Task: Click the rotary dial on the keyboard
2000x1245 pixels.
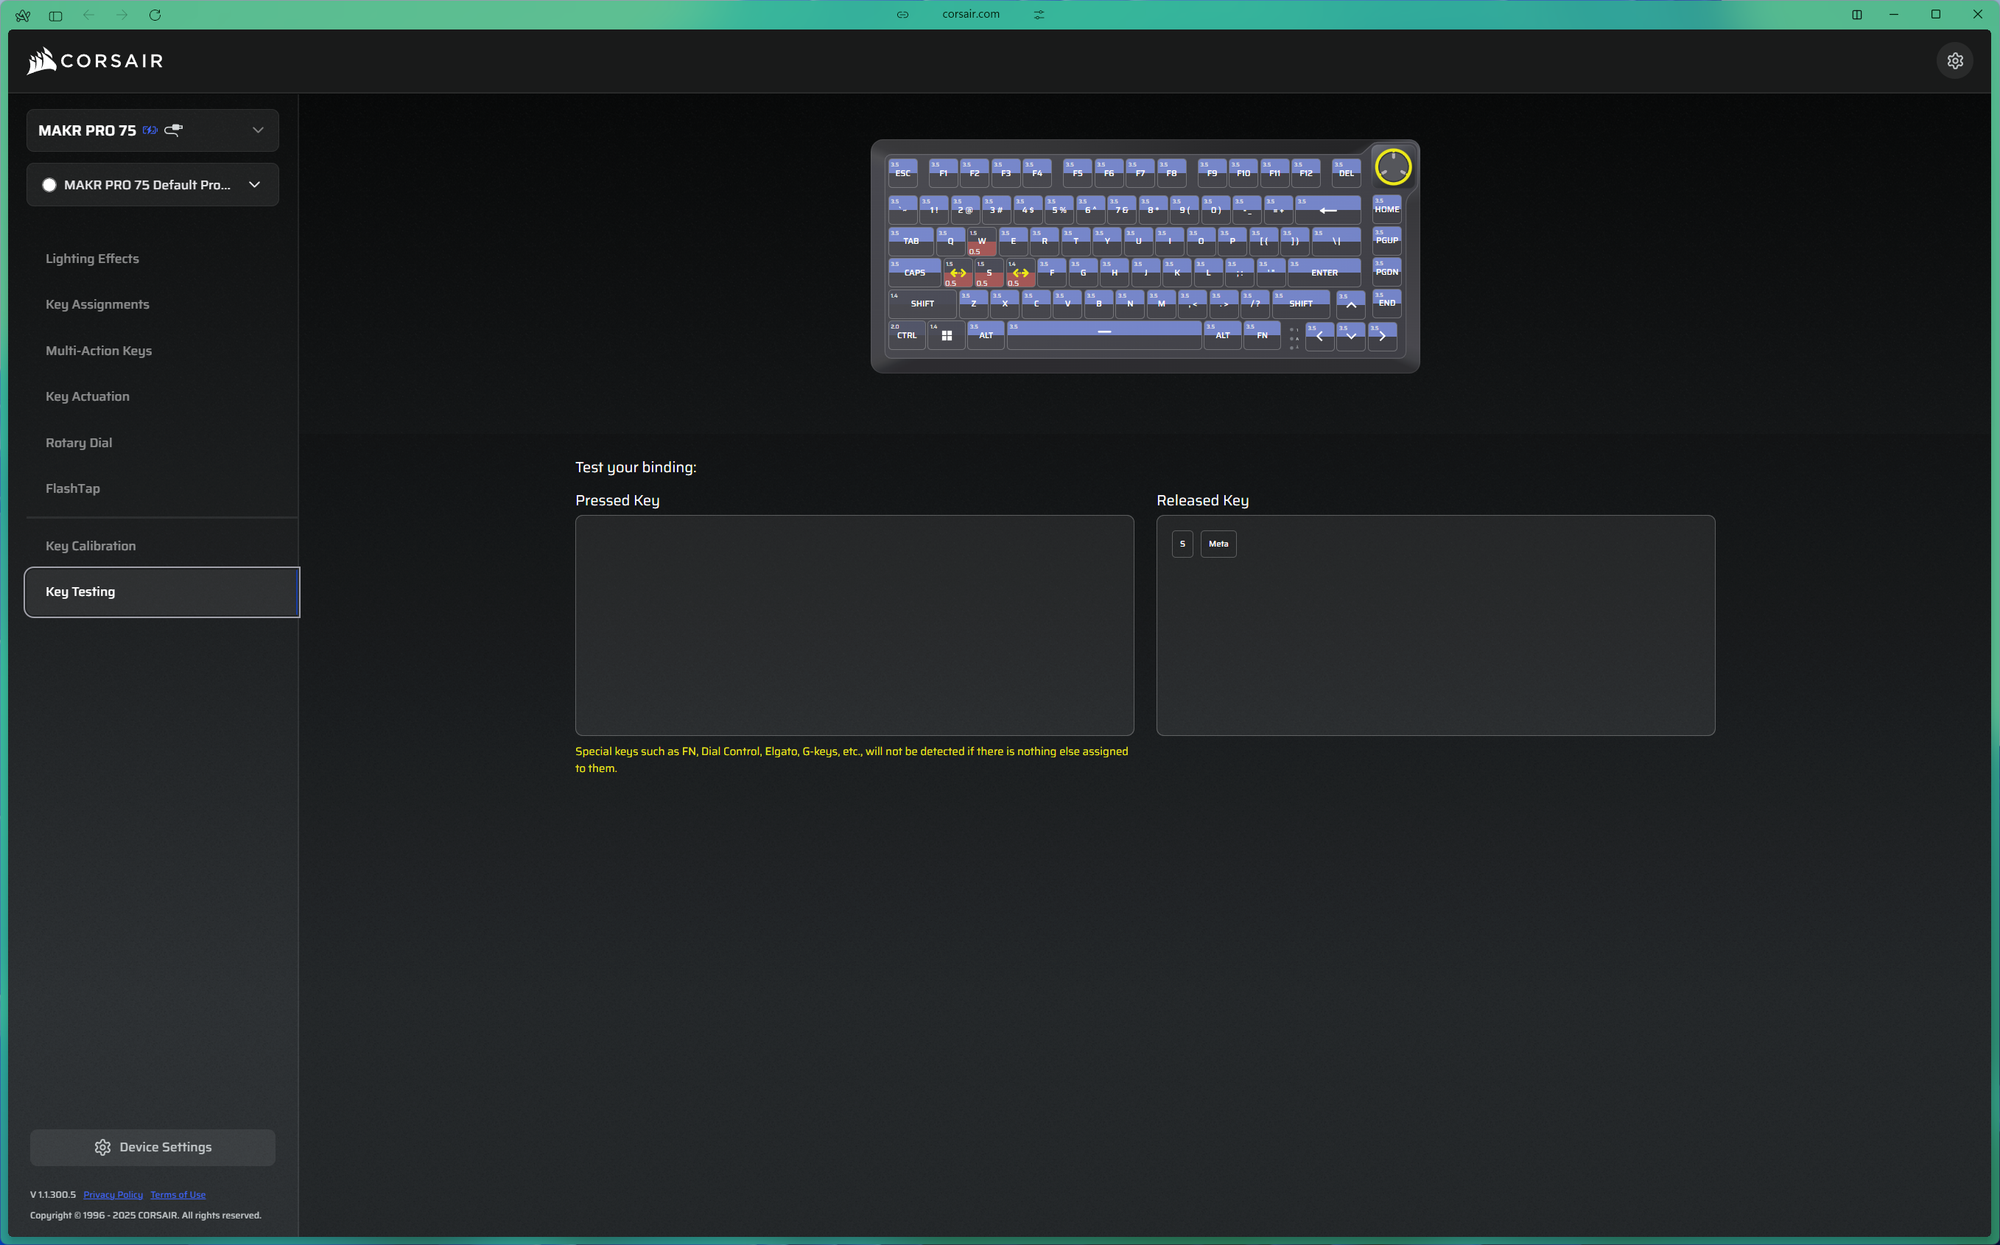Action: (1392, 167)
